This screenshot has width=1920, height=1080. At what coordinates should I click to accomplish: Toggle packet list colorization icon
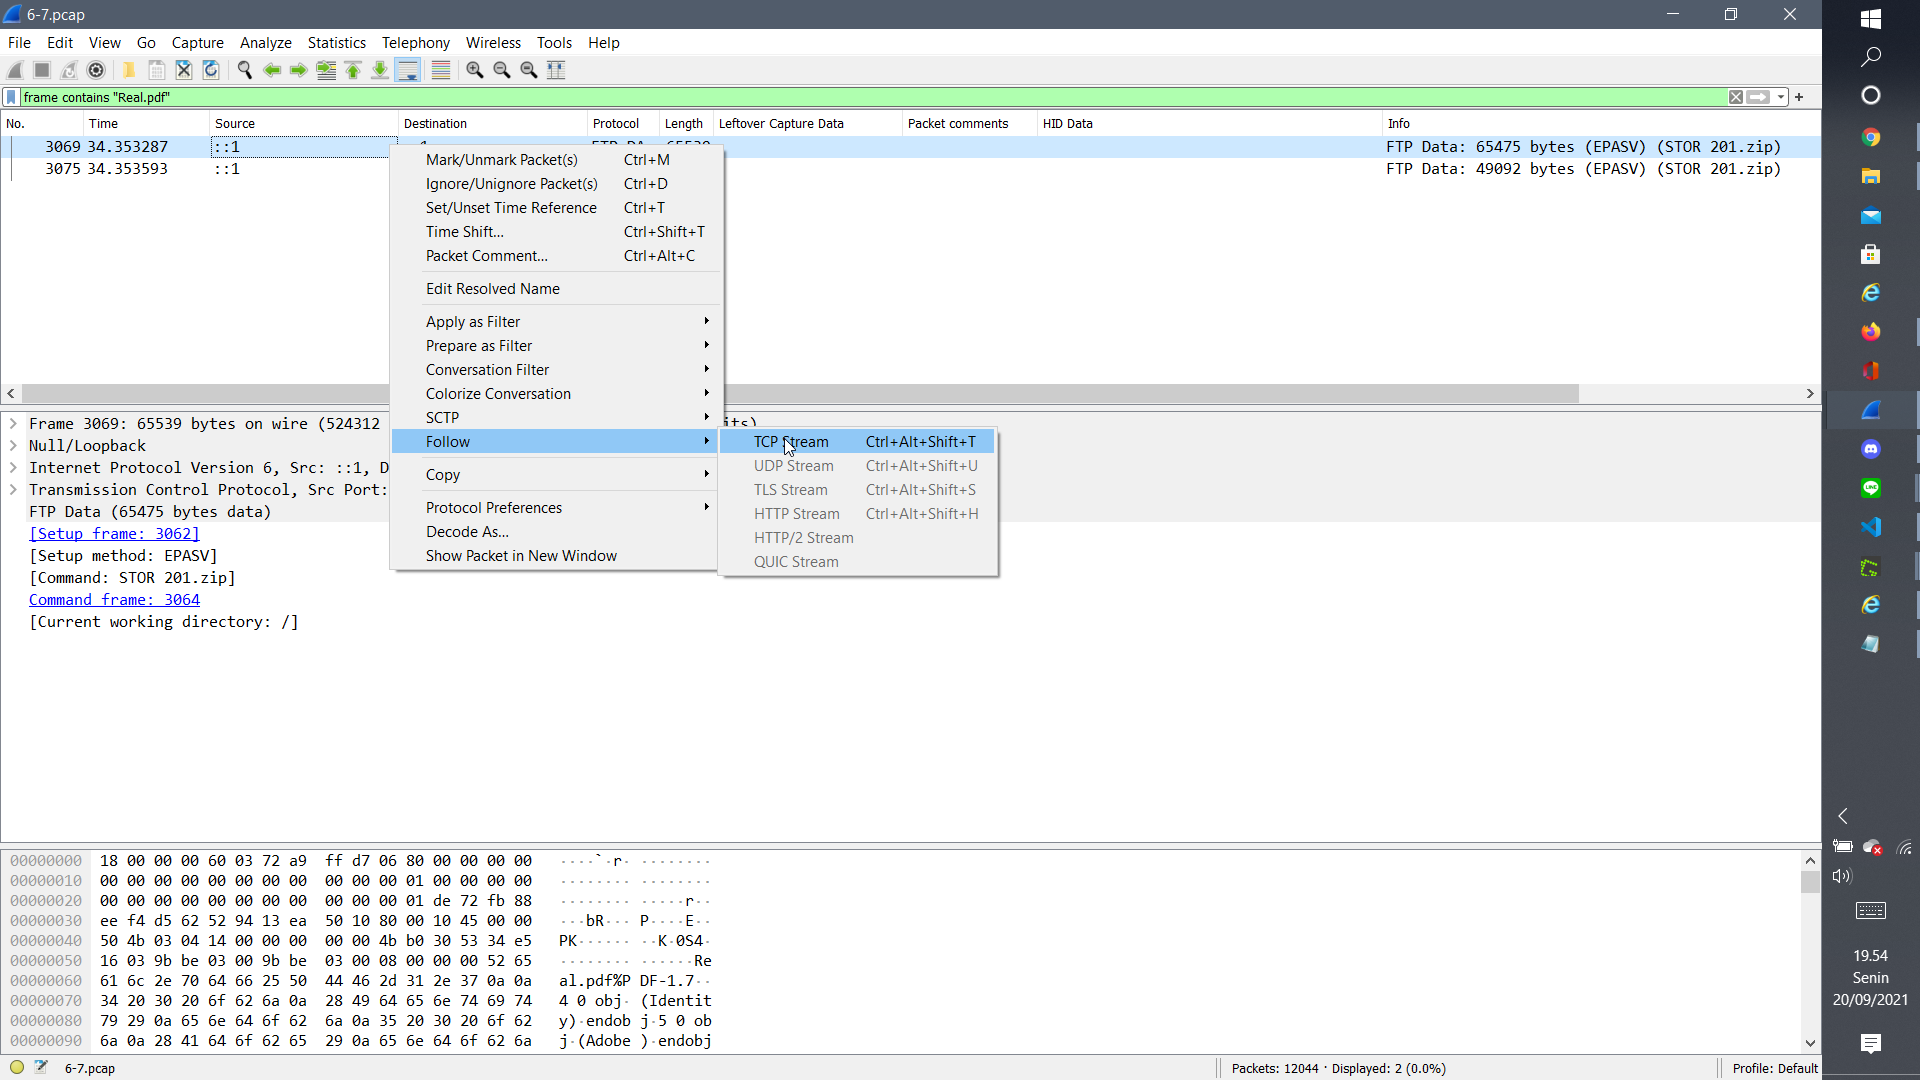tap(440, 70)
